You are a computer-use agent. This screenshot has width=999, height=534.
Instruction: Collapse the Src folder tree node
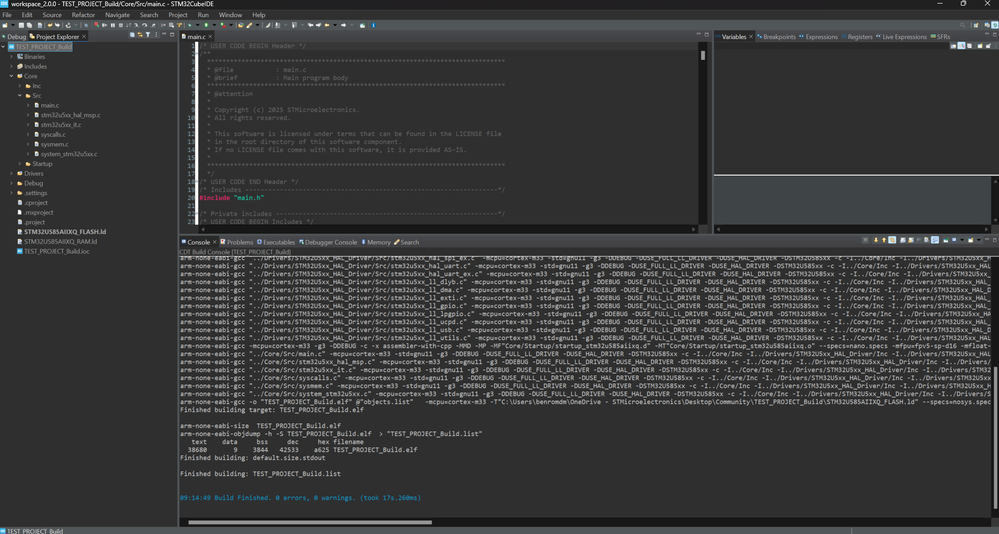point(20,96)
